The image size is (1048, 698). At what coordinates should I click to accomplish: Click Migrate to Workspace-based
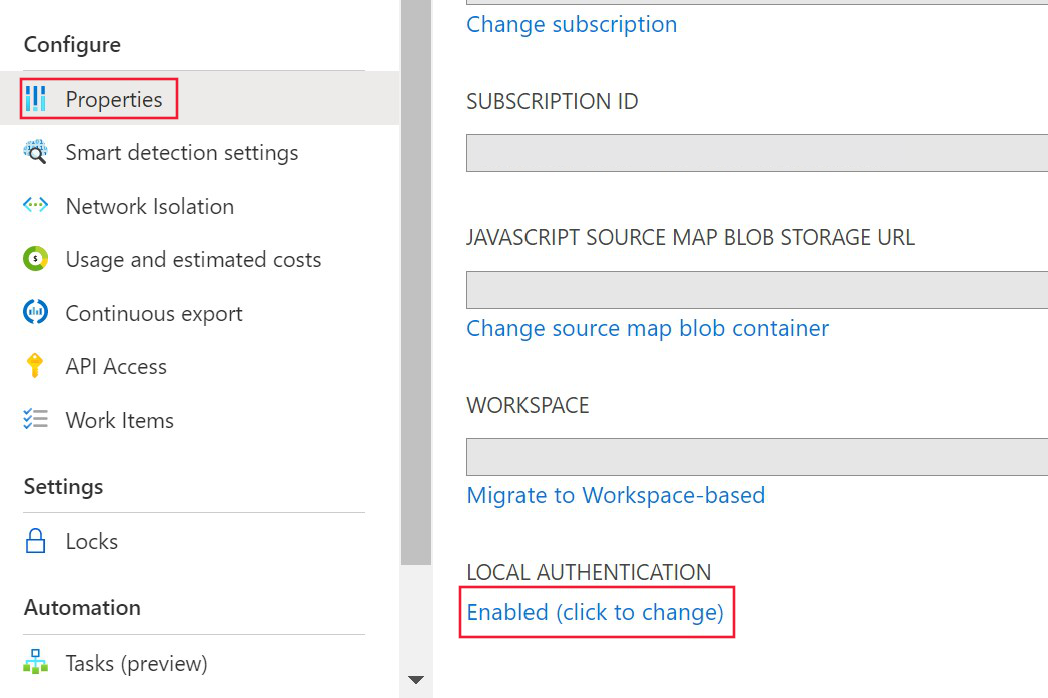pyautogui.click(x=615, y=495)
